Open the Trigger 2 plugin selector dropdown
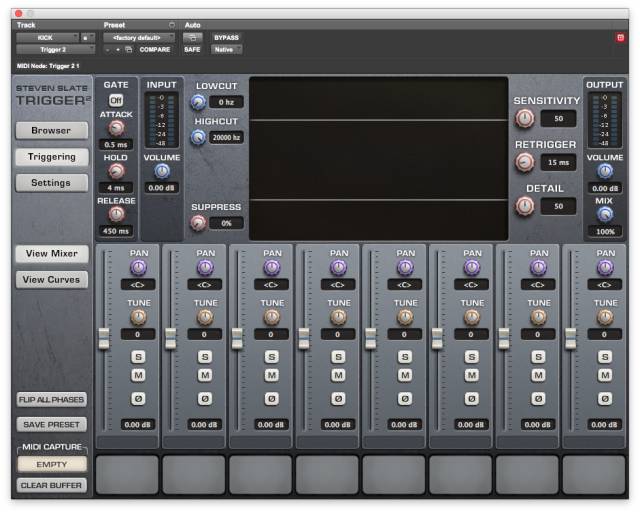 (x=55, y=49)
